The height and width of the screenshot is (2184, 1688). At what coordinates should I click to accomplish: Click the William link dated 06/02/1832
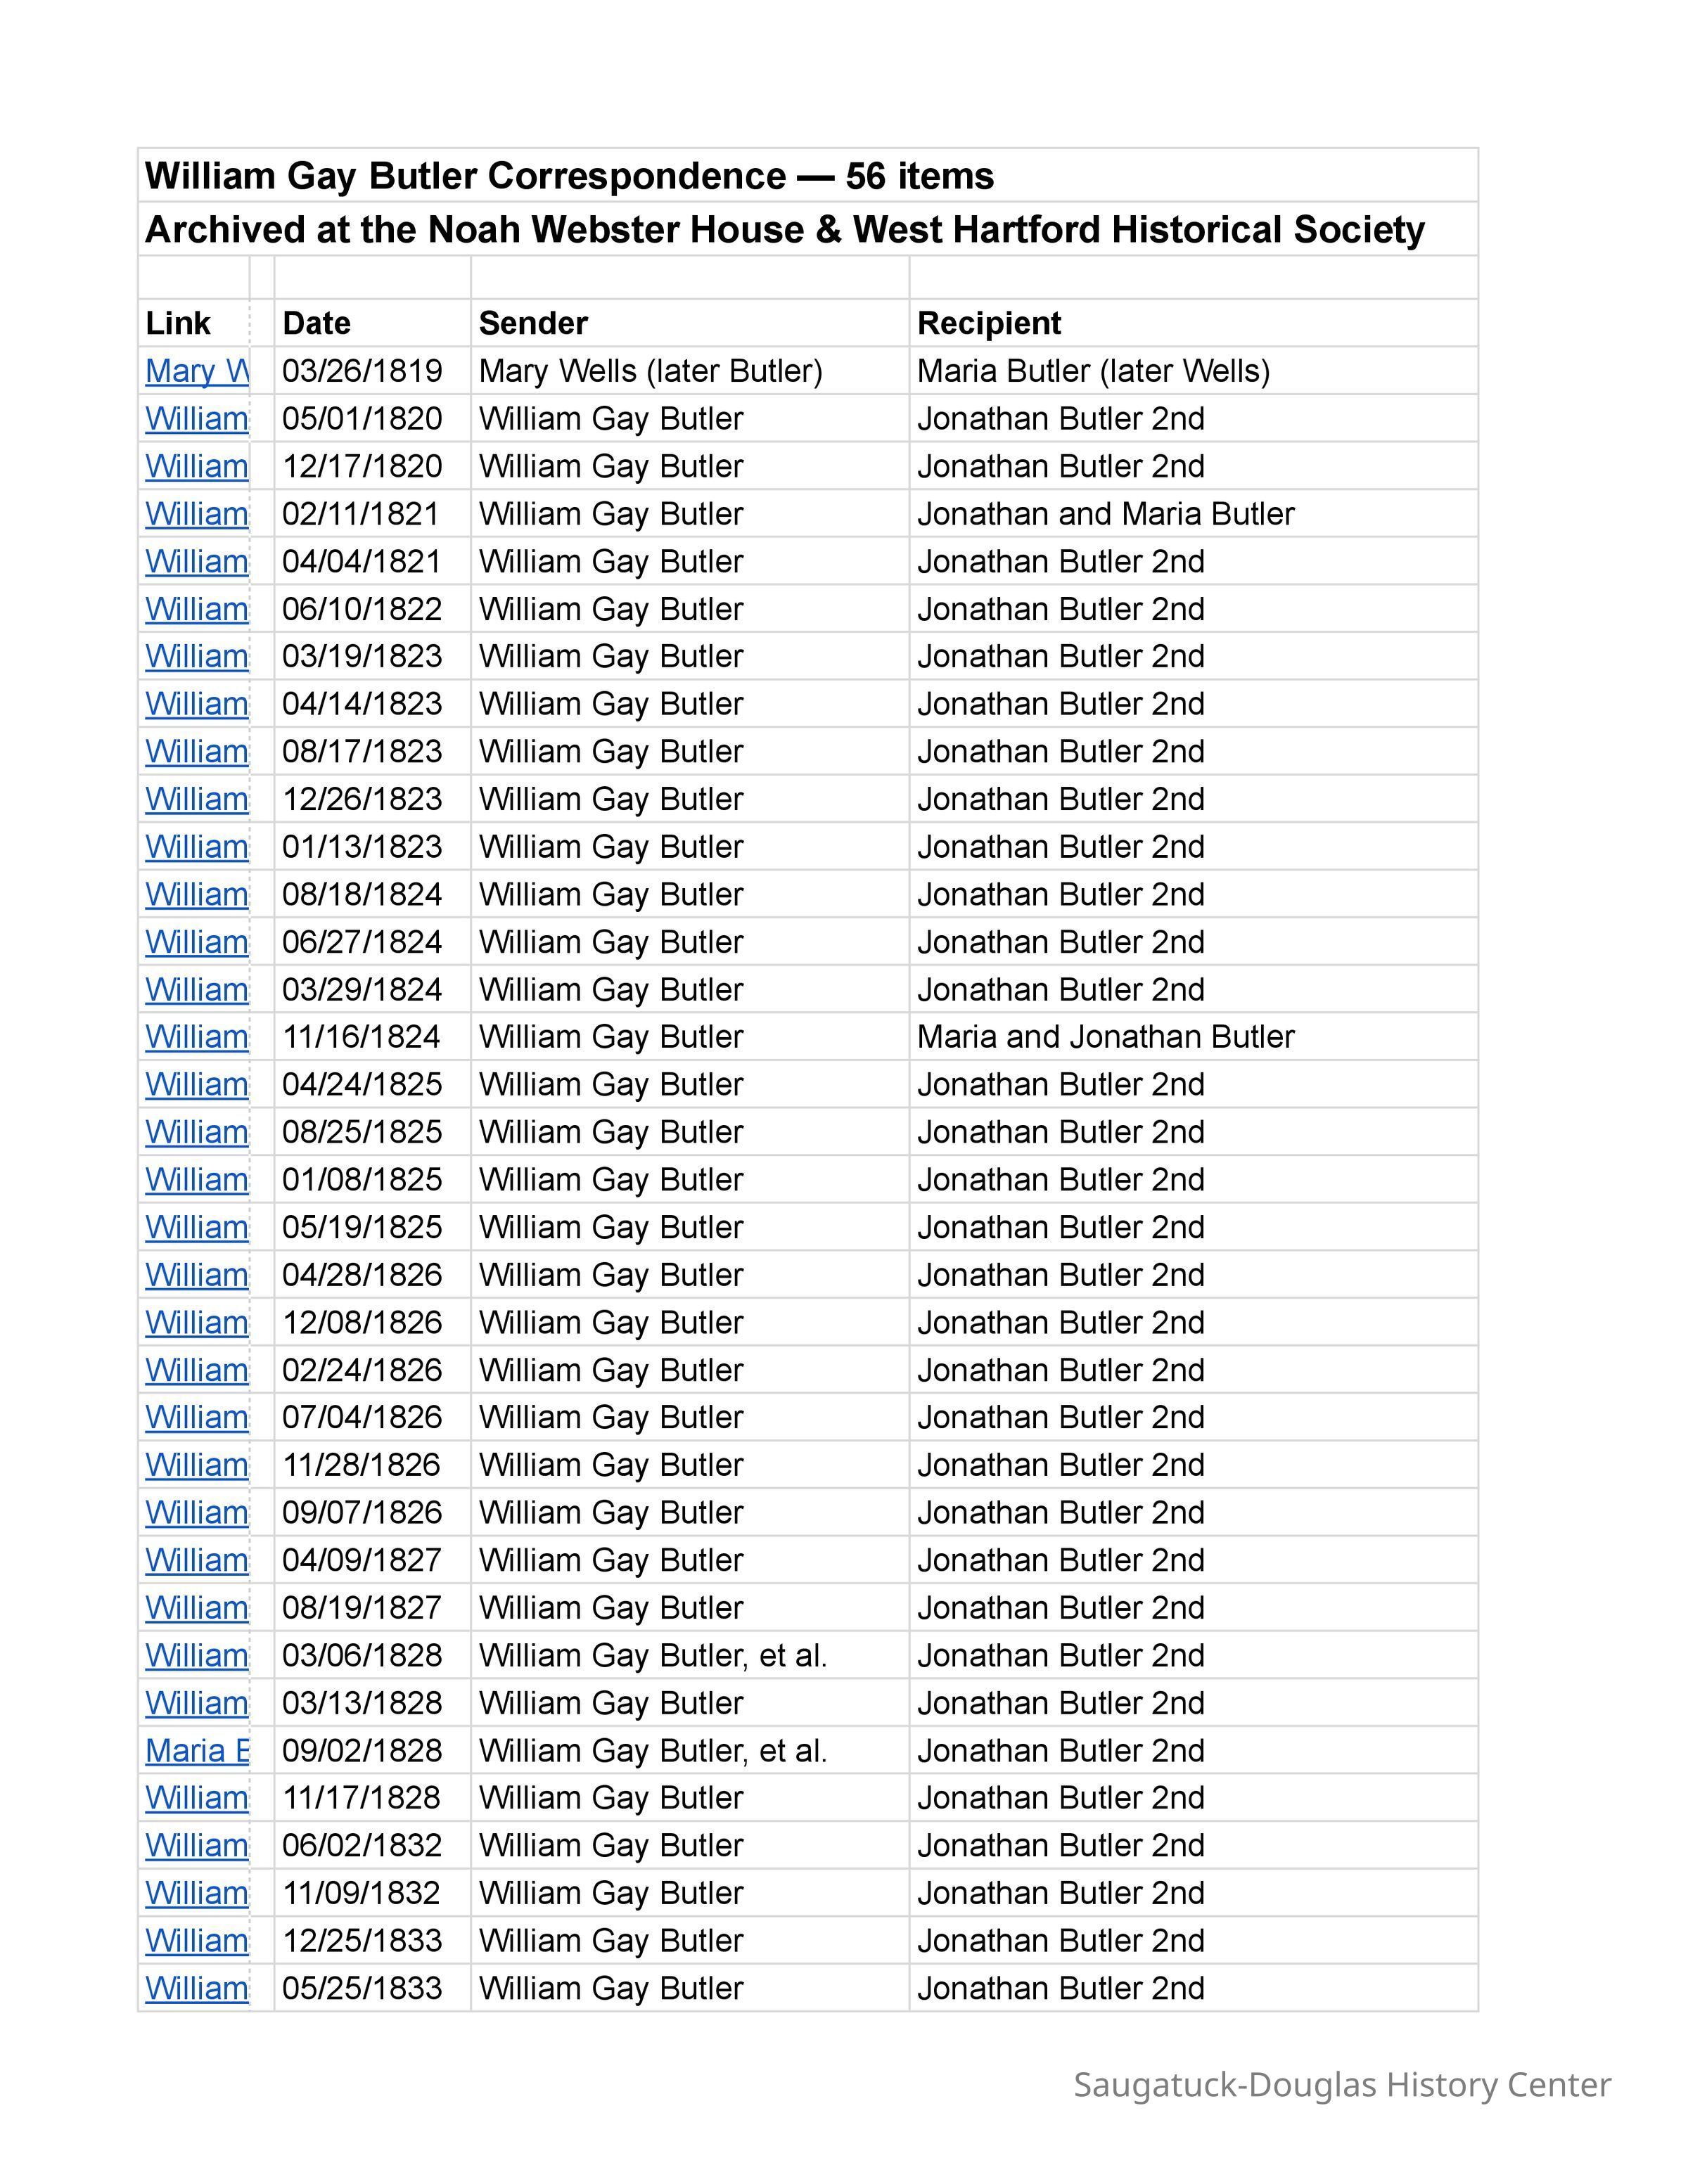(x=197, y=1846)
